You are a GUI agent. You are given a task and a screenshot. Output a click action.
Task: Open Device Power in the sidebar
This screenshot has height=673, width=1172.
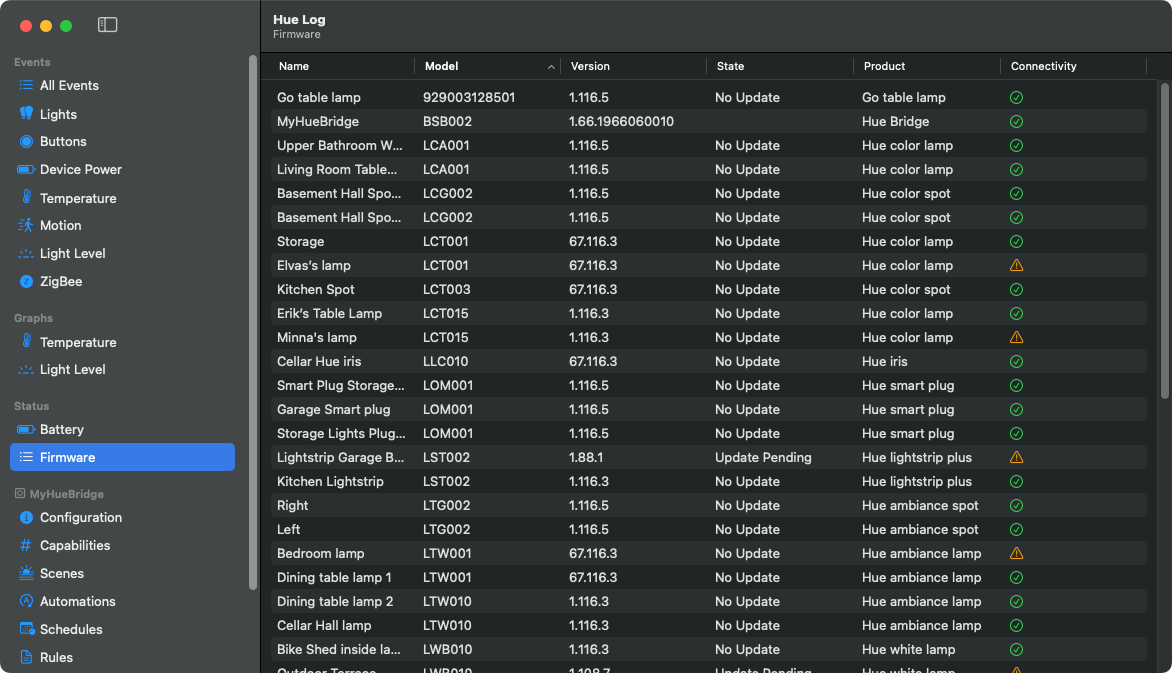tap(80, 170)
